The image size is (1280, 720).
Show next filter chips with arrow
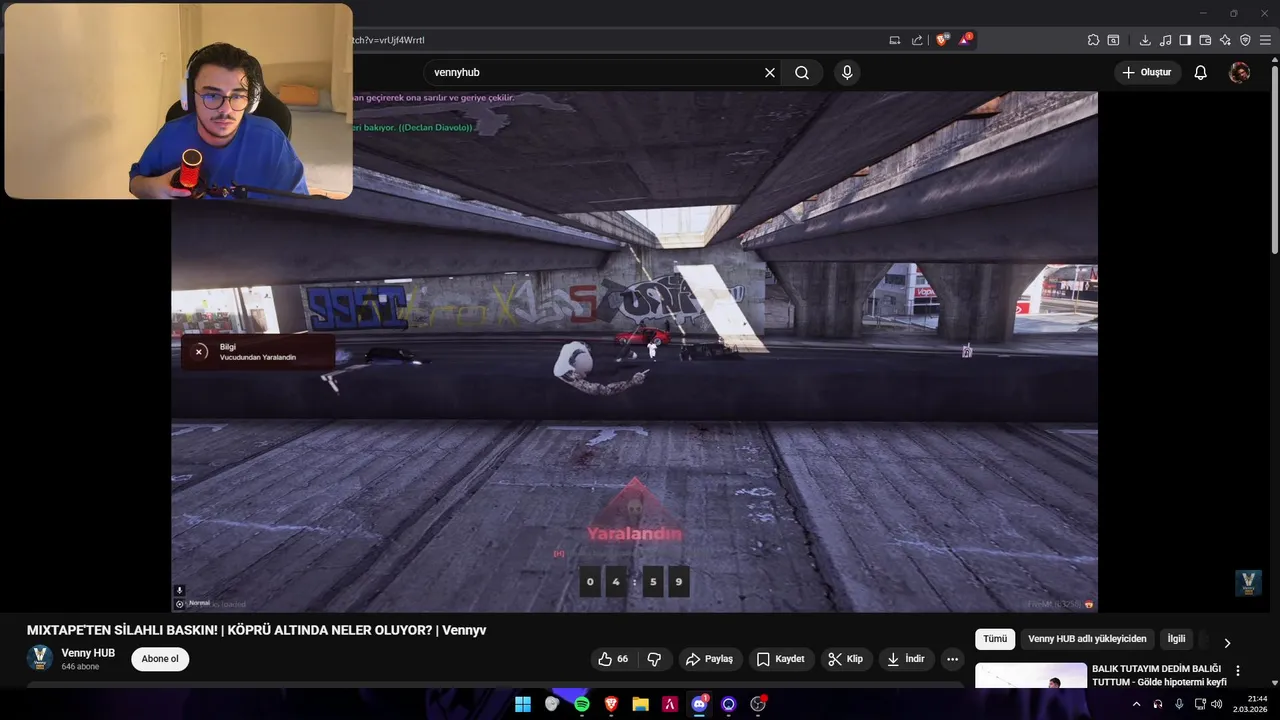[x=1227, y=642]
